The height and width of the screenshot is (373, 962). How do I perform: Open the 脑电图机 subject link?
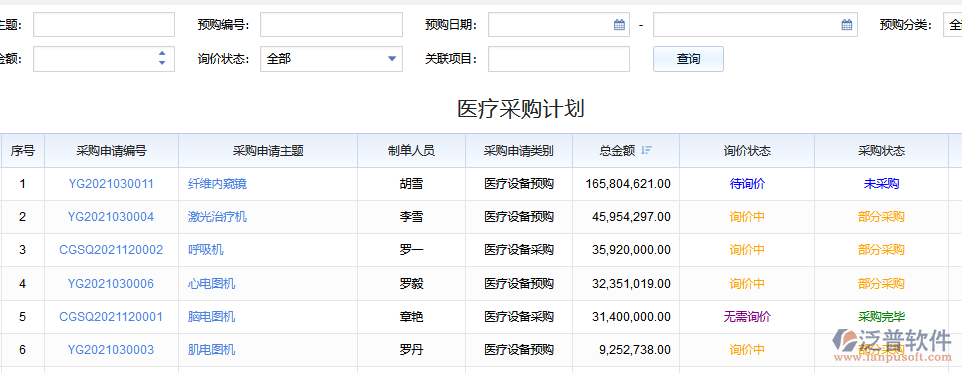pyautogui.click(x=211, y=317)
